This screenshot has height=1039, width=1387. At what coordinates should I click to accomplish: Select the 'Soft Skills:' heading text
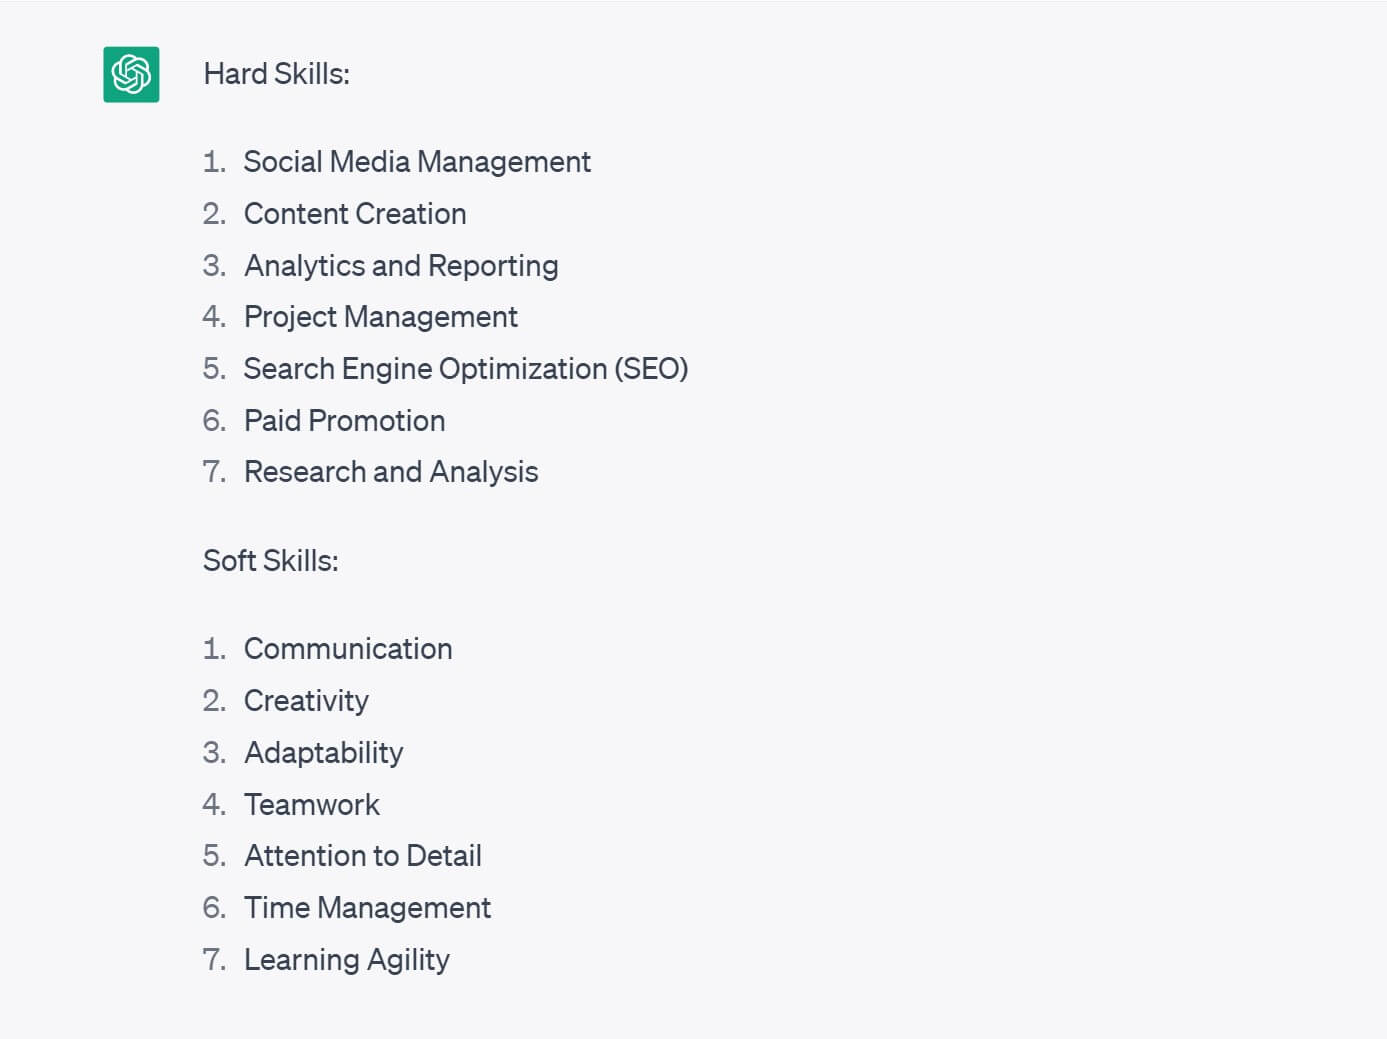(x=271, y=561)
